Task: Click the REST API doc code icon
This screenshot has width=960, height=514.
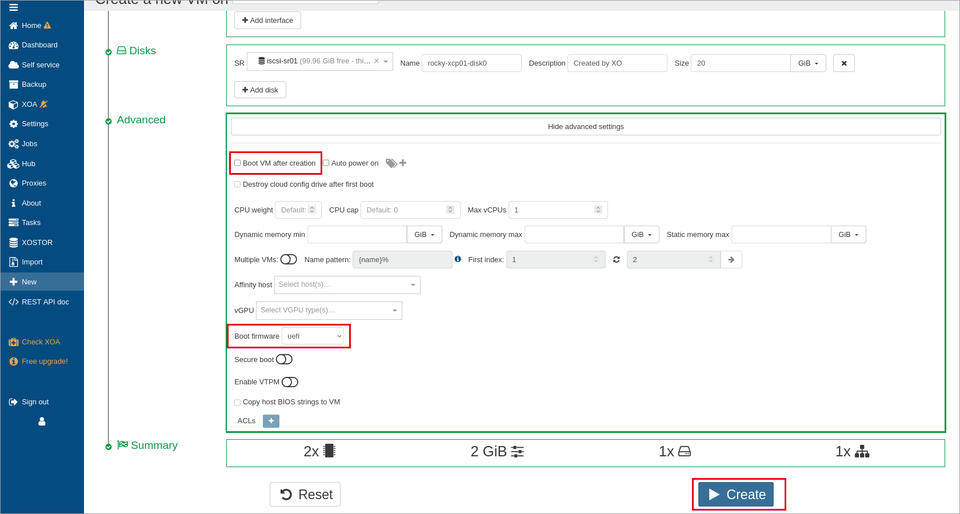Action: [13, 302]
